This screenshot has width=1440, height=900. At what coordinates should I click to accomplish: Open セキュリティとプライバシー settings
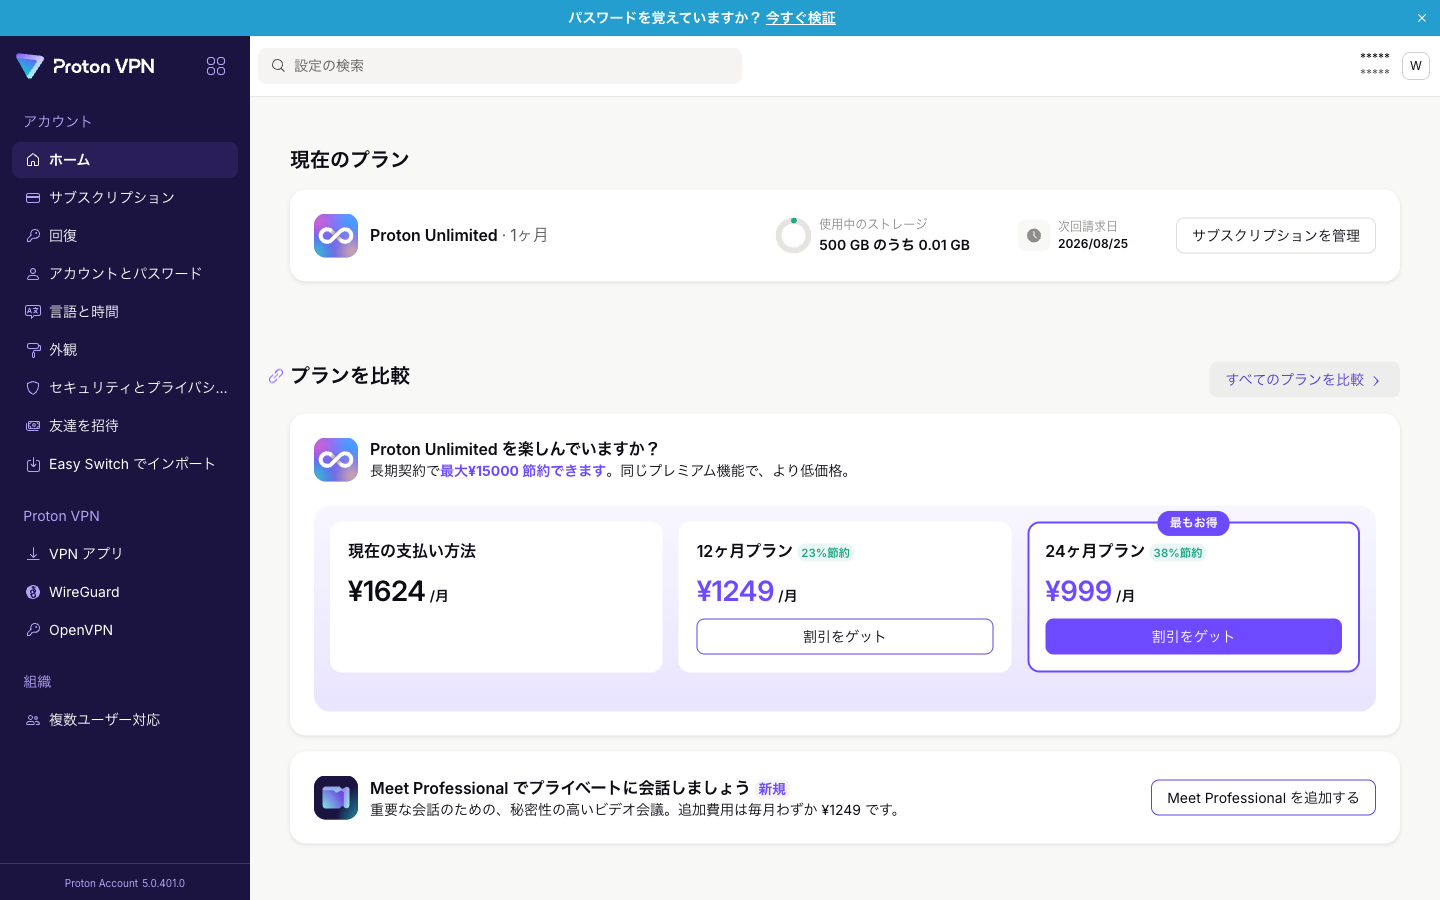[125, 388]
